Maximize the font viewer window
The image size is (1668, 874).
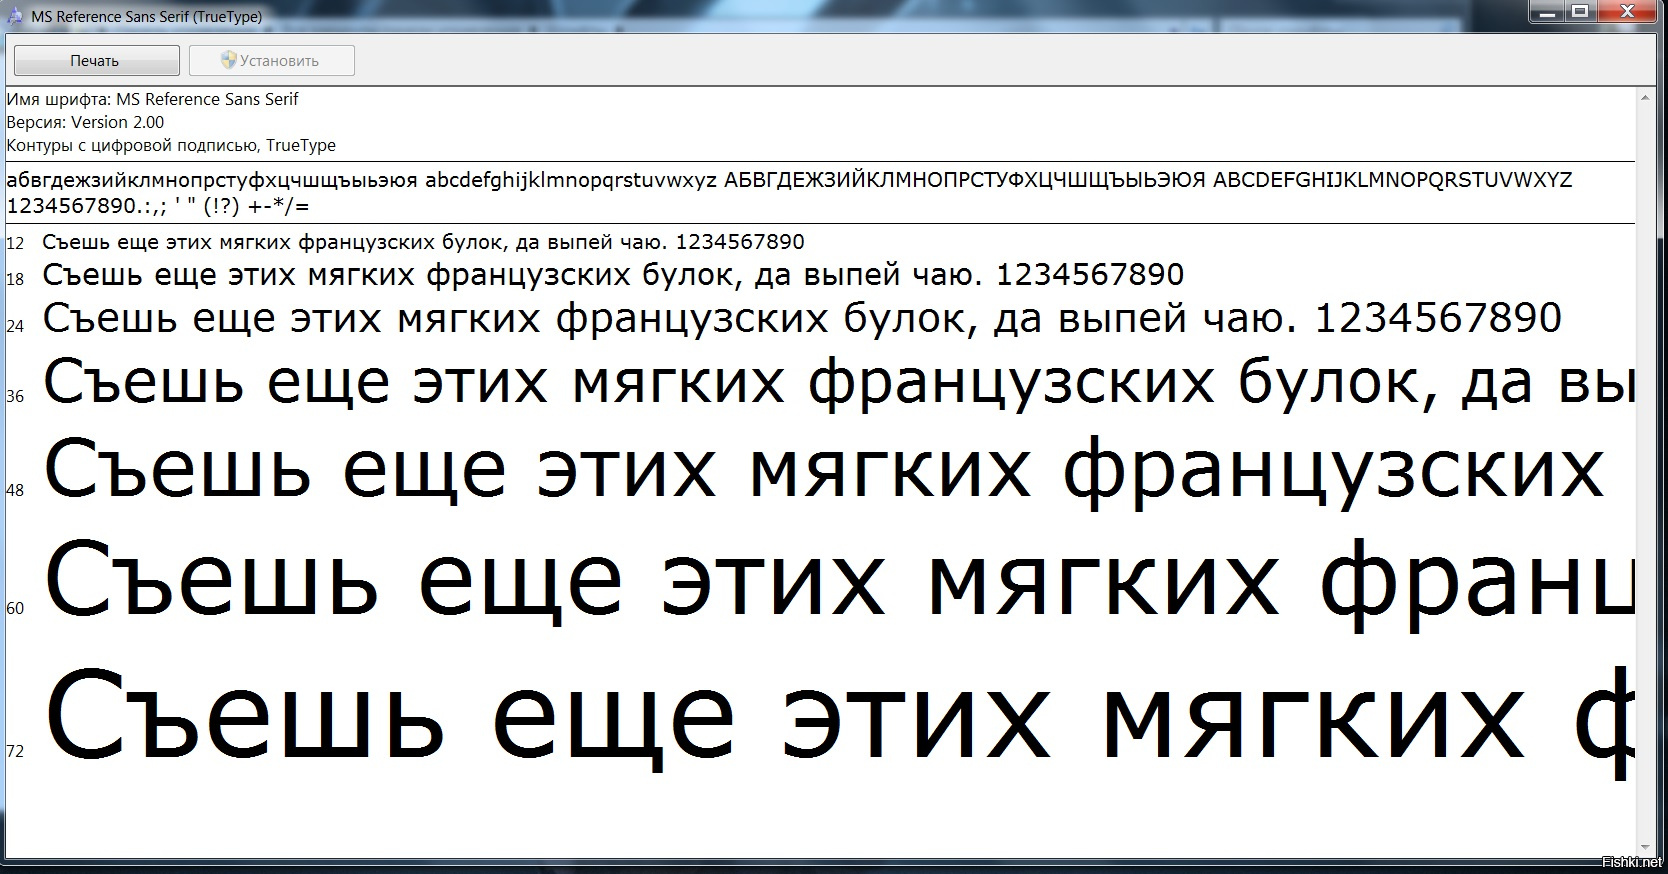(x=1580, y=12)
